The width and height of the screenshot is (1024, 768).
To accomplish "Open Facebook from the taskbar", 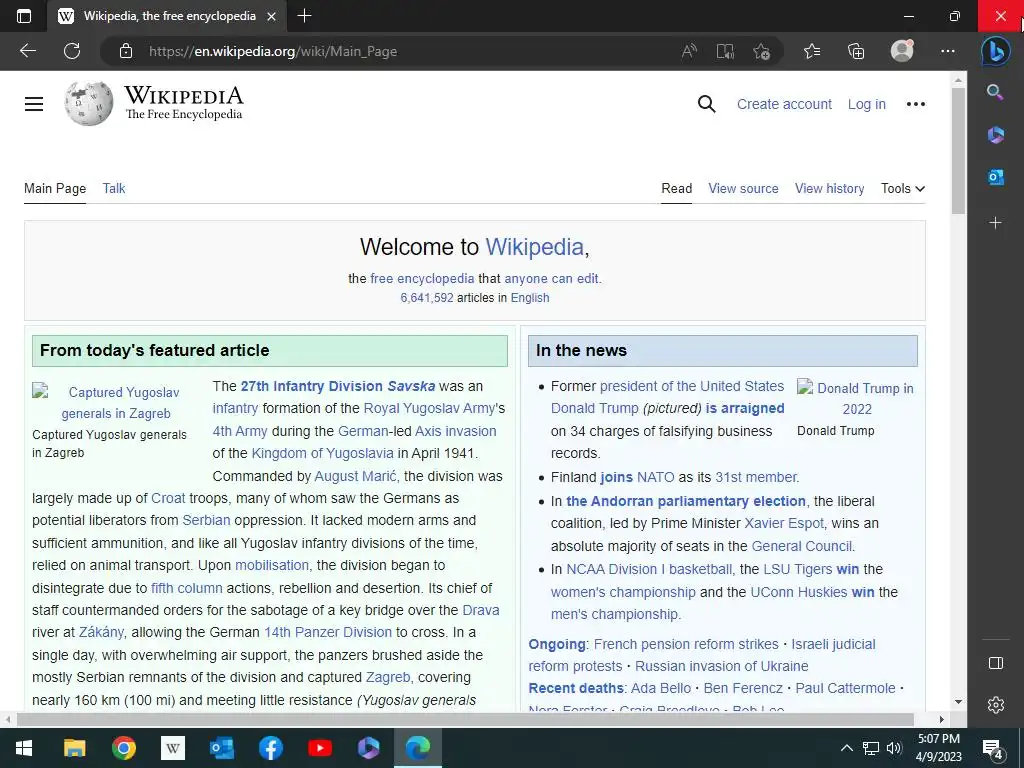I will click(x=270, y=748).
